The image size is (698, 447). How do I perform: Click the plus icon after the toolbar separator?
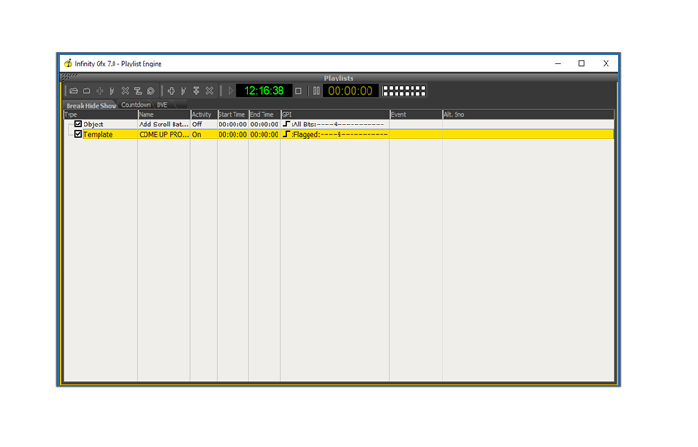pos(171,91)
